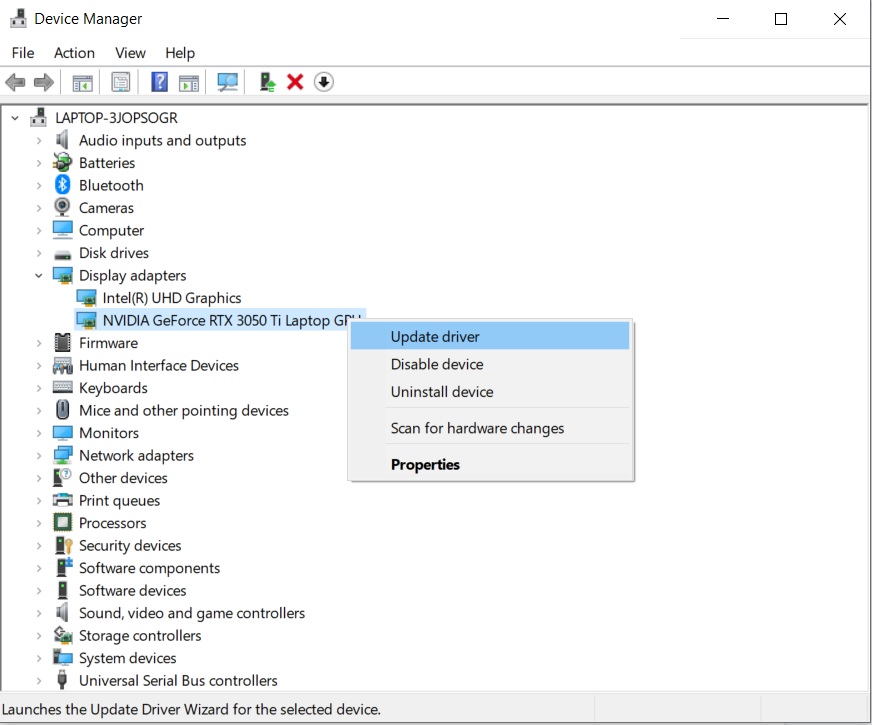
Task: Expand the Disk drives category arrow
Action: point(38,253)
